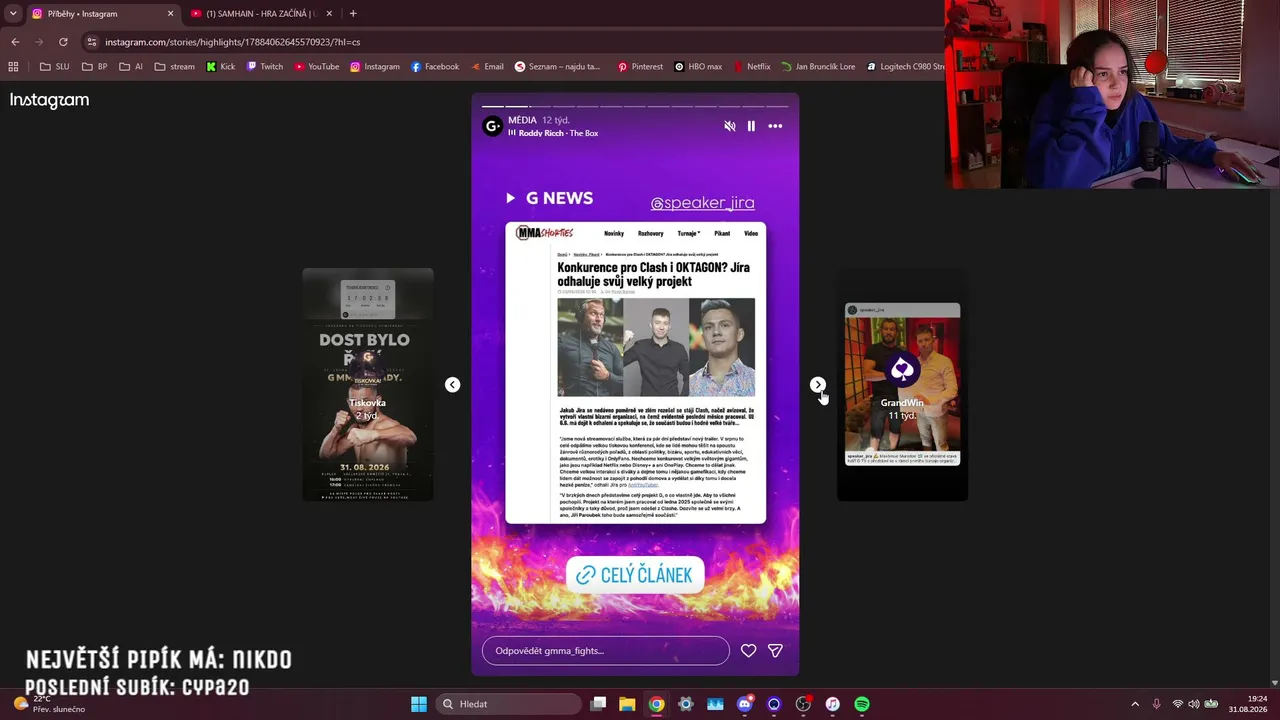Open the Tiskovka highlight preview
Viewport: 1280px width, 720px height.
pyautogui.click(x=368, y=385)
